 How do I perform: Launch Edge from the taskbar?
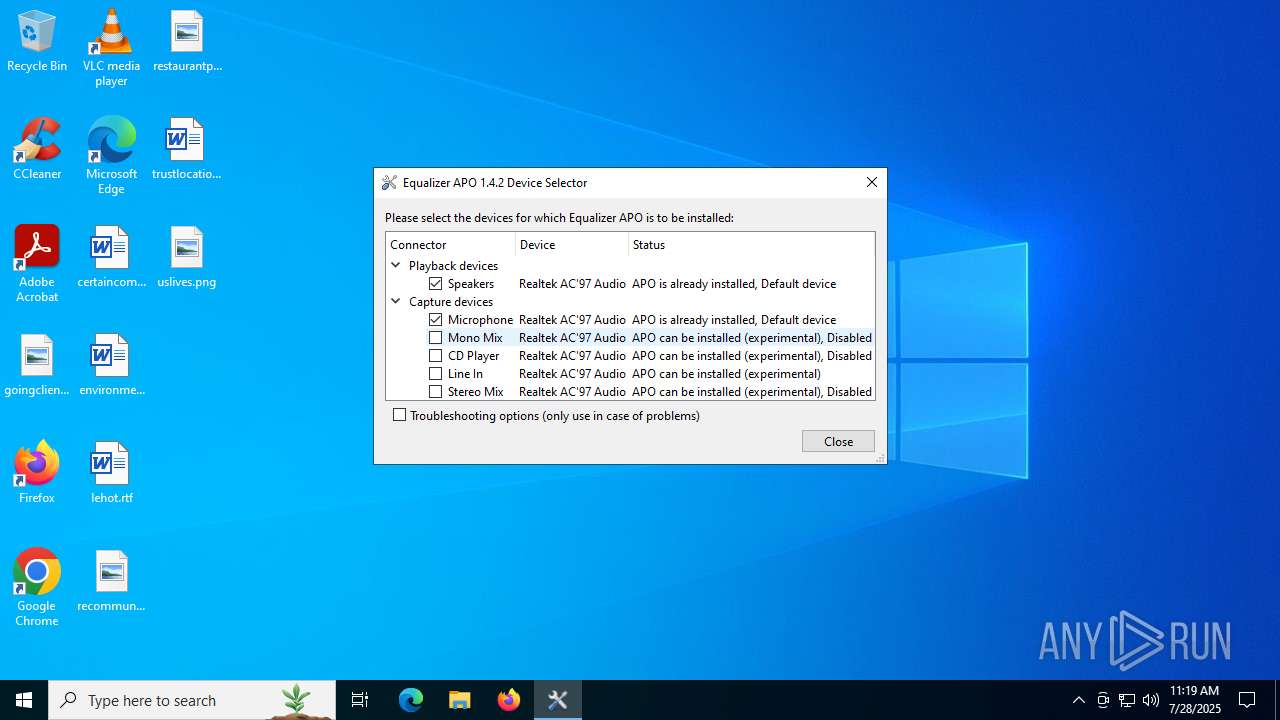click(411, 700)
